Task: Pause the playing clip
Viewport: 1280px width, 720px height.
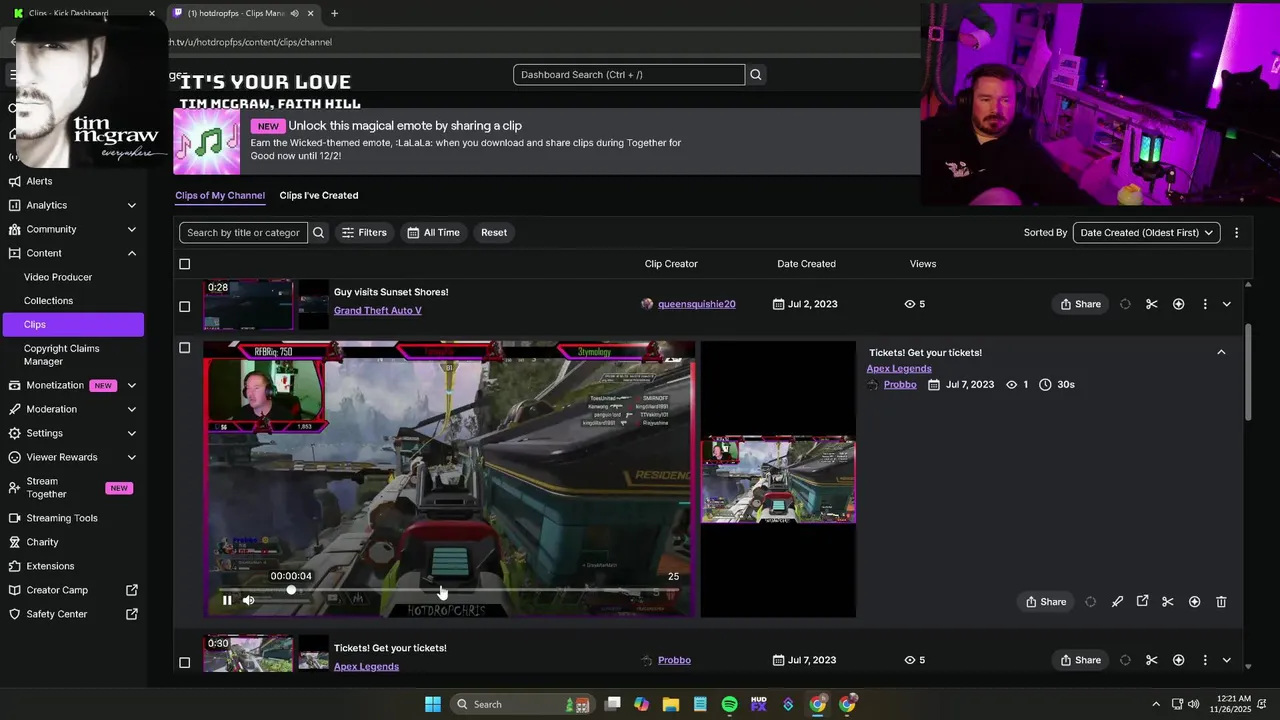Action: pyautogui.click(x=227, y=600)
